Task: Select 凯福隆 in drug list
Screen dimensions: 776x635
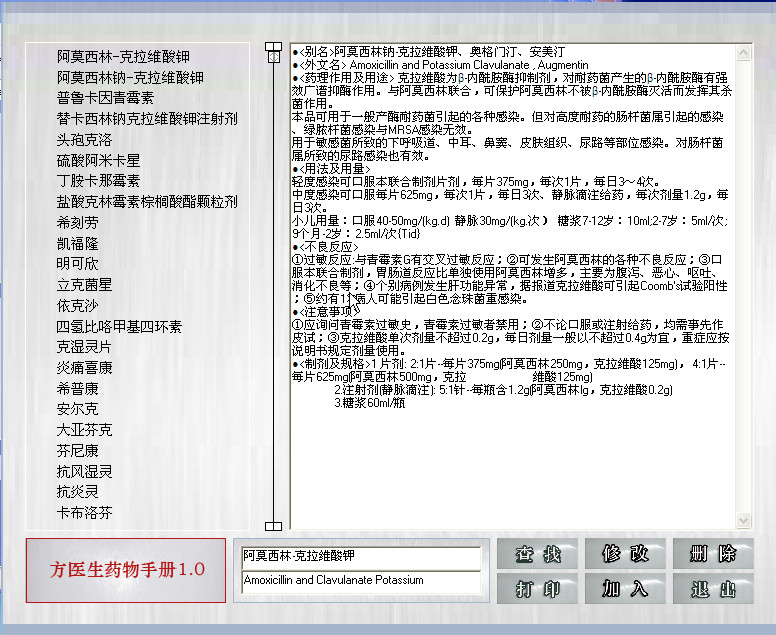Action: [77, 244]
